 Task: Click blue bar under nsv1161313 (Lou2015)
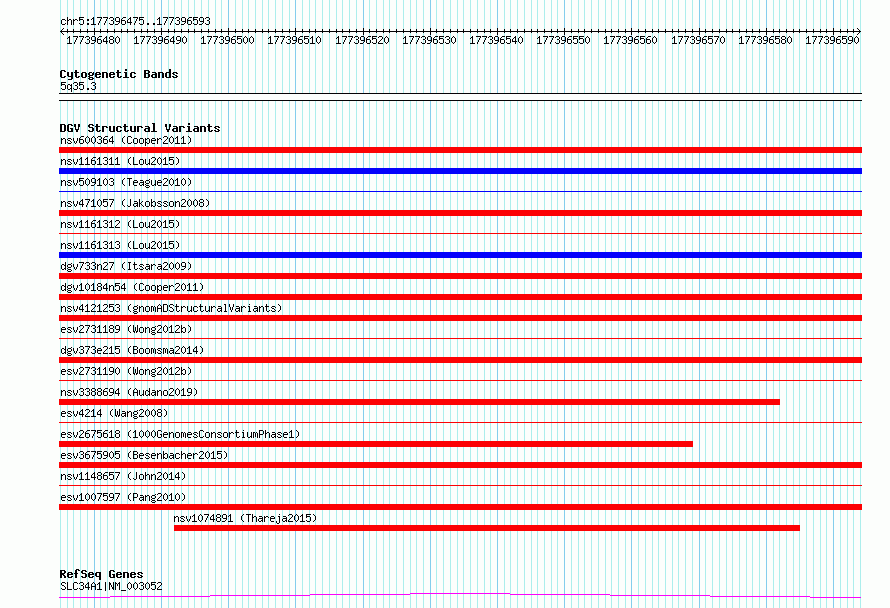pyautogui.click(x=460, y=255)
